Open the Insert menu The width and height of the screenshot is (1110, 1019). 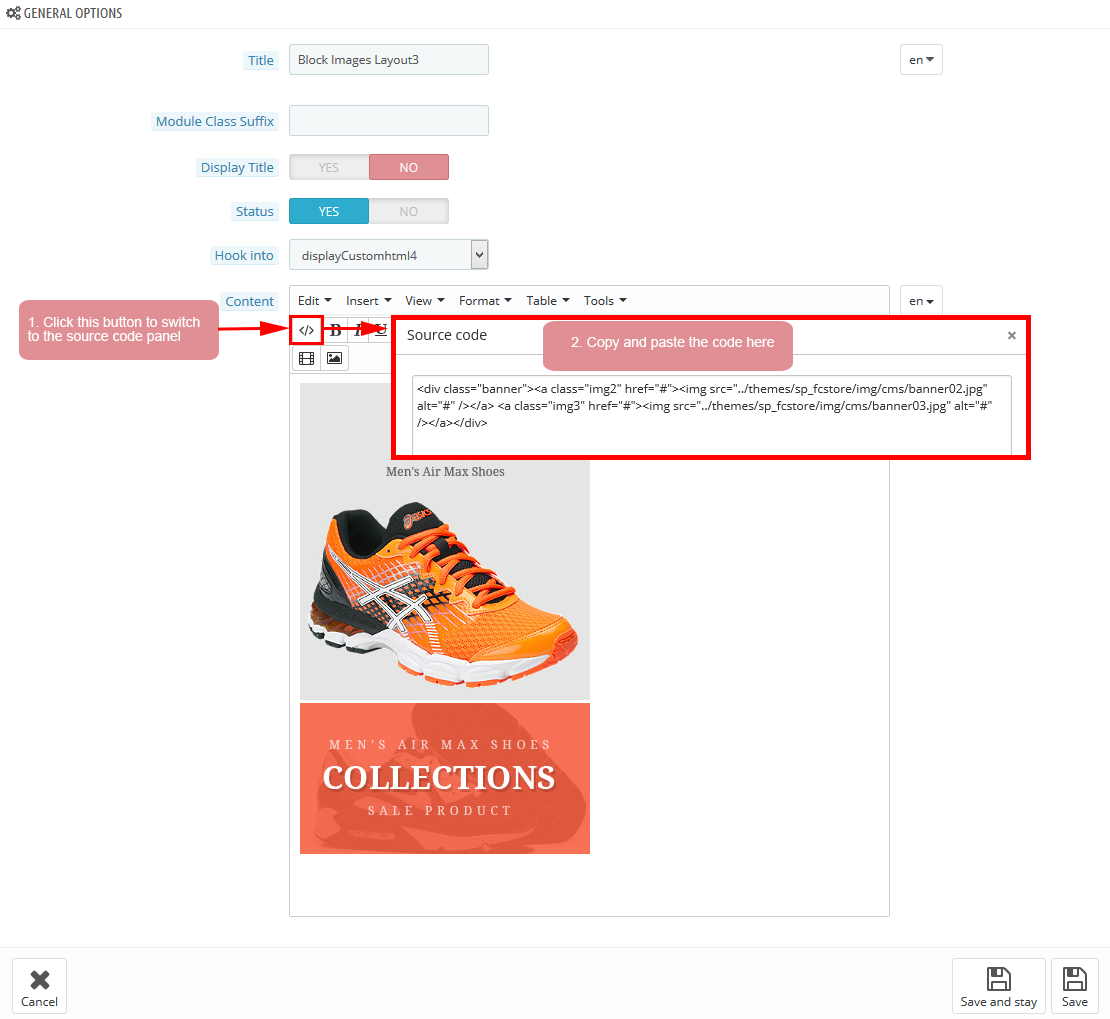(x=368, y=301)
